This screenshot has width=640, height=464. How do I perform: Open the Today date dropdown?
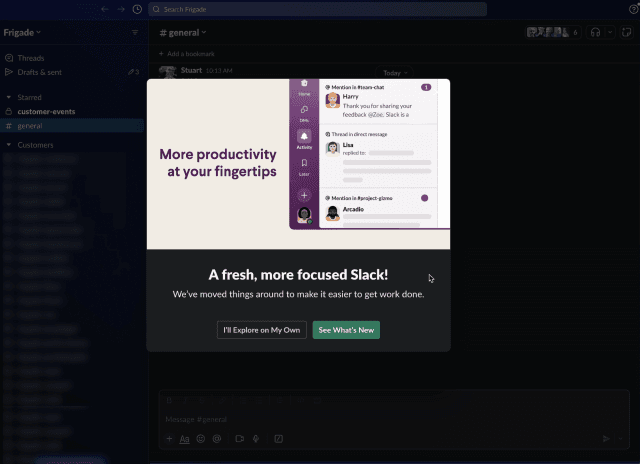pyautogui.click(x=395, y=73)
